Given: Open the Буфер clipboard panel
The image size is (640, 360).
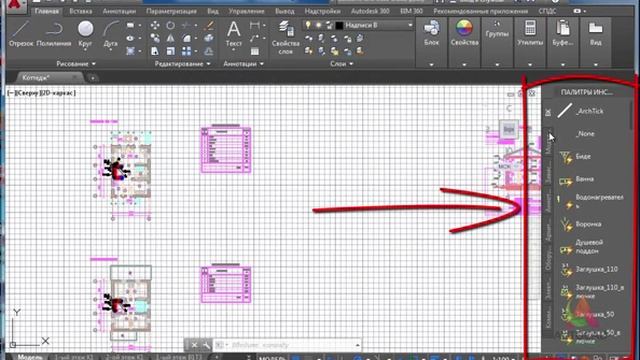Looking at the screenshot, I should click(562, 33).
